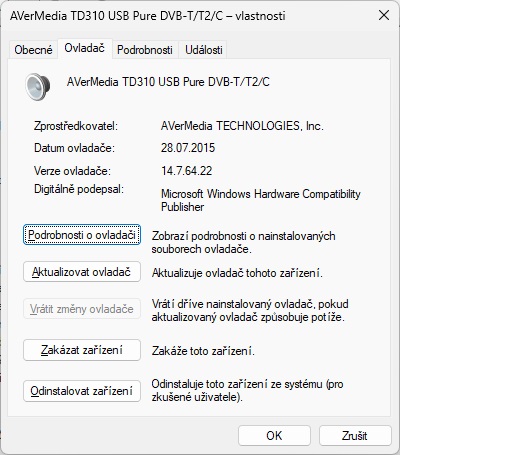Viewport: 514px width, 455px height.
Task: Click the driver date 28.07.2015 value
Action: [188, 148]
